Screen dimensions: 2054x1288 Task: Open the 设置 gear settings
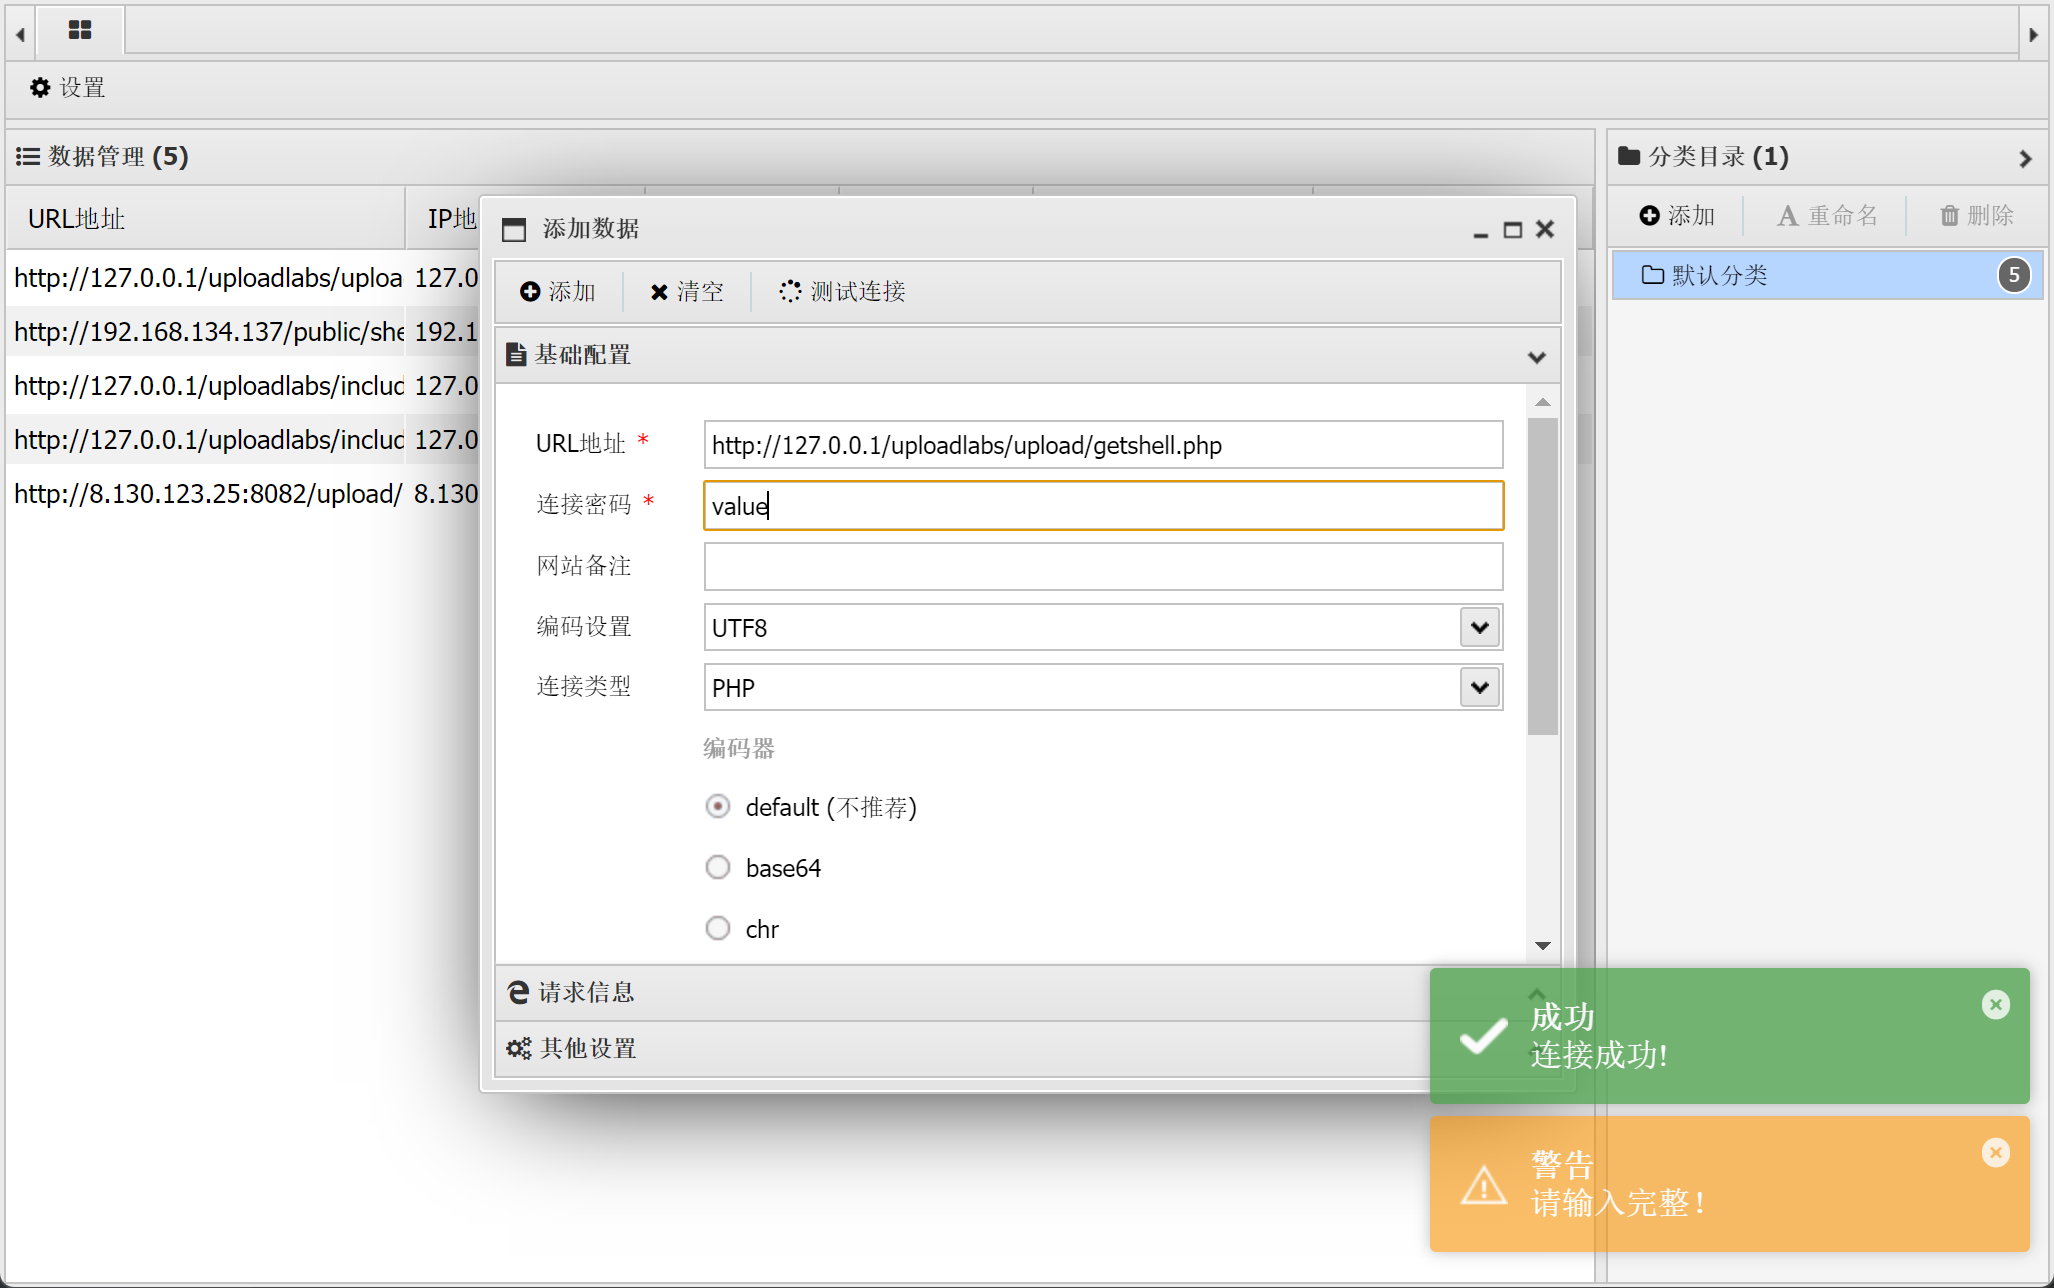pyautogui.click(x=68, y=88)
